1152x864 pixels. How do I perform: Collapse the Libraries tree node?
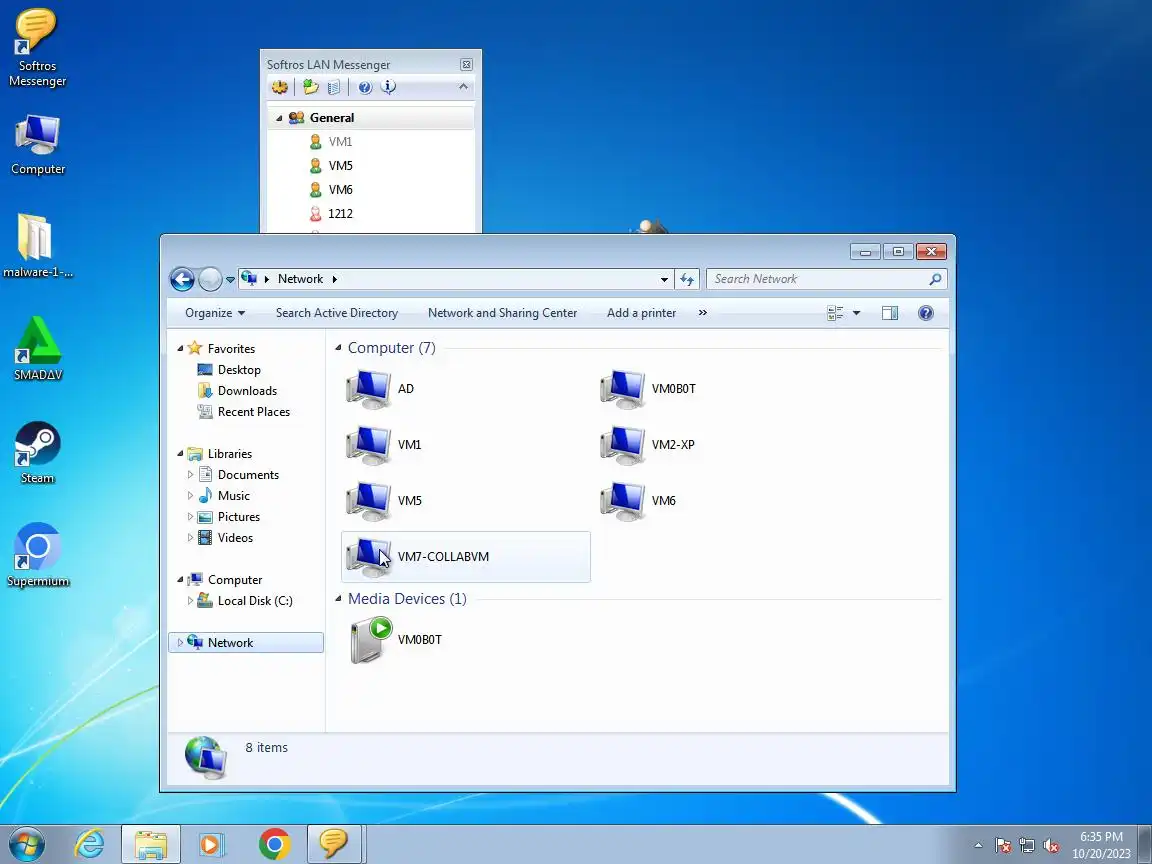[180, 453]
